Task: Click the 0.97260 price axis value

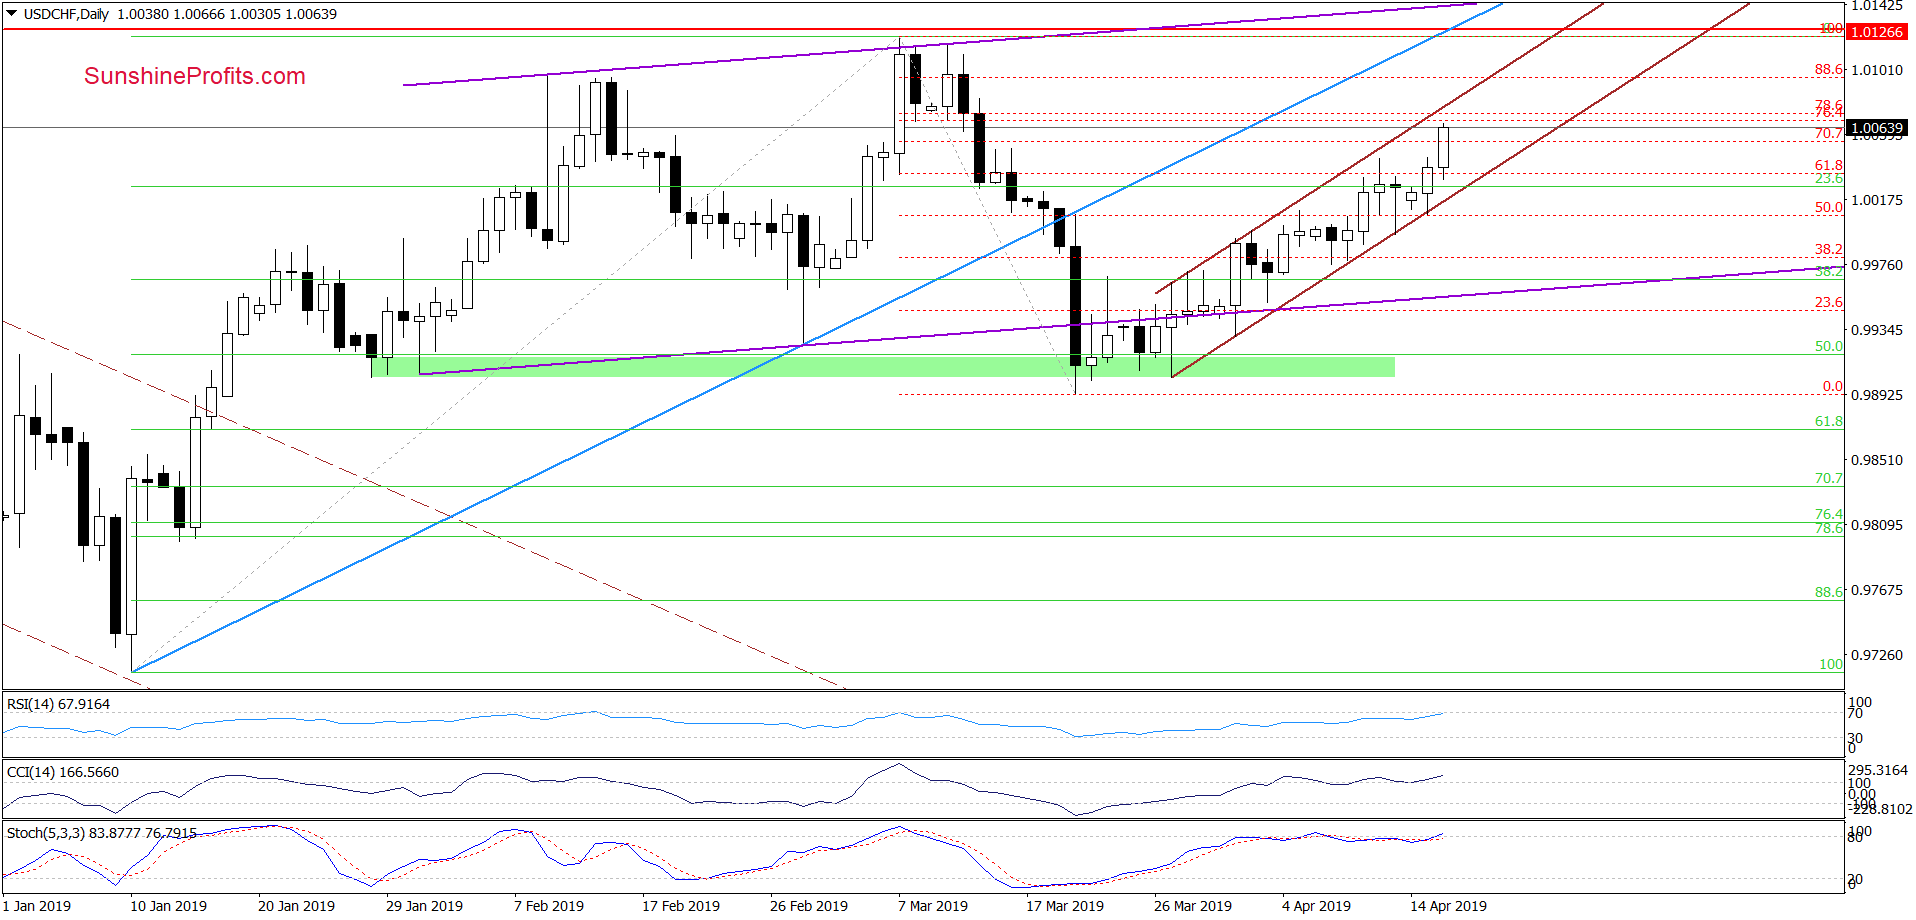Action: 1877,655
